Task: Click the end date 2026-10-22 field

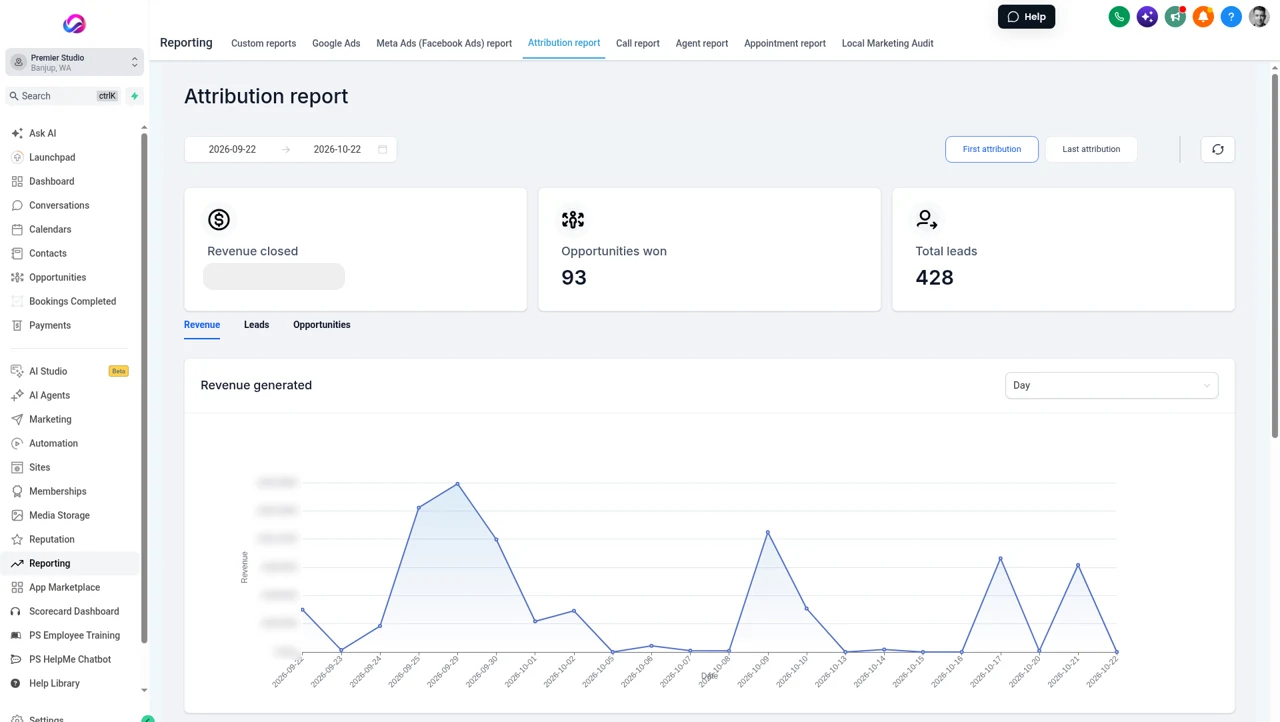Action: [337, 149]
